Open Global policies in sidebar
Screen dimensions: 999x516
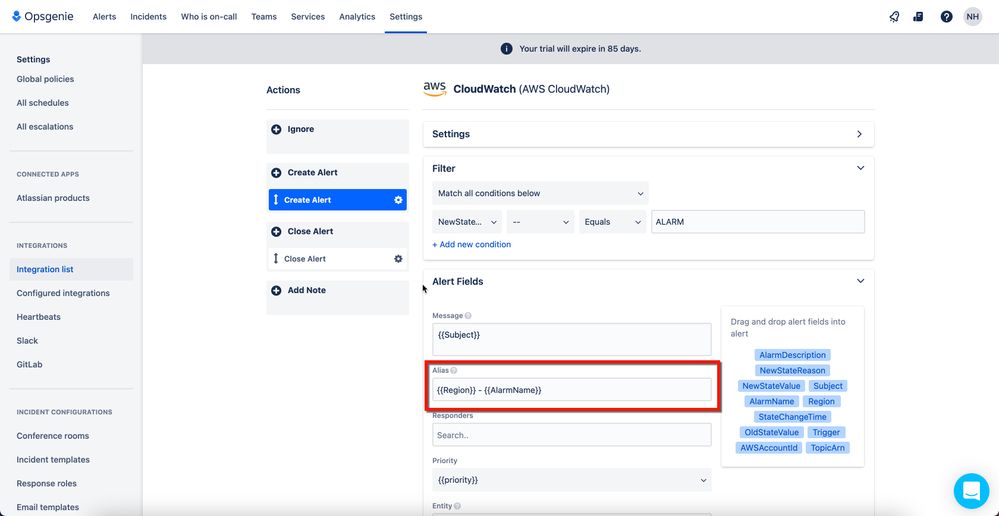[x=45, y=79]
